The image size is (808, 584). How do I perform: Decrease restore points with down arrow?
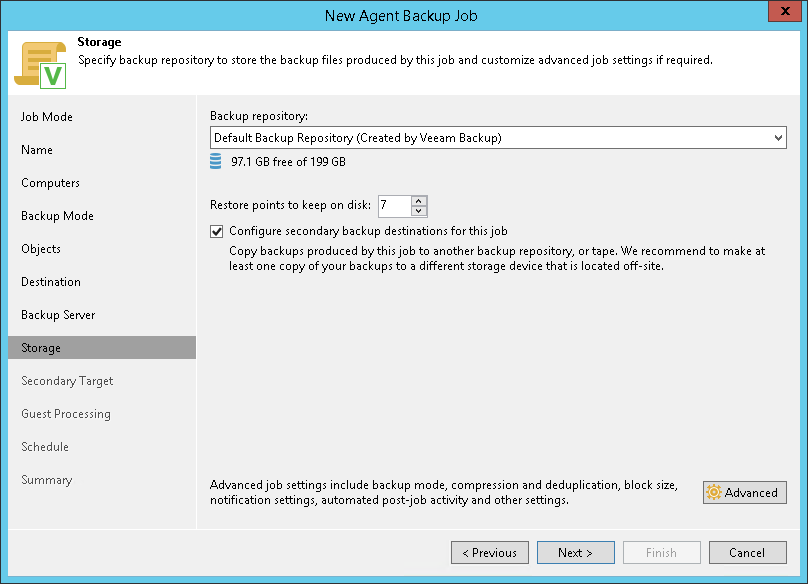[419, 211]
